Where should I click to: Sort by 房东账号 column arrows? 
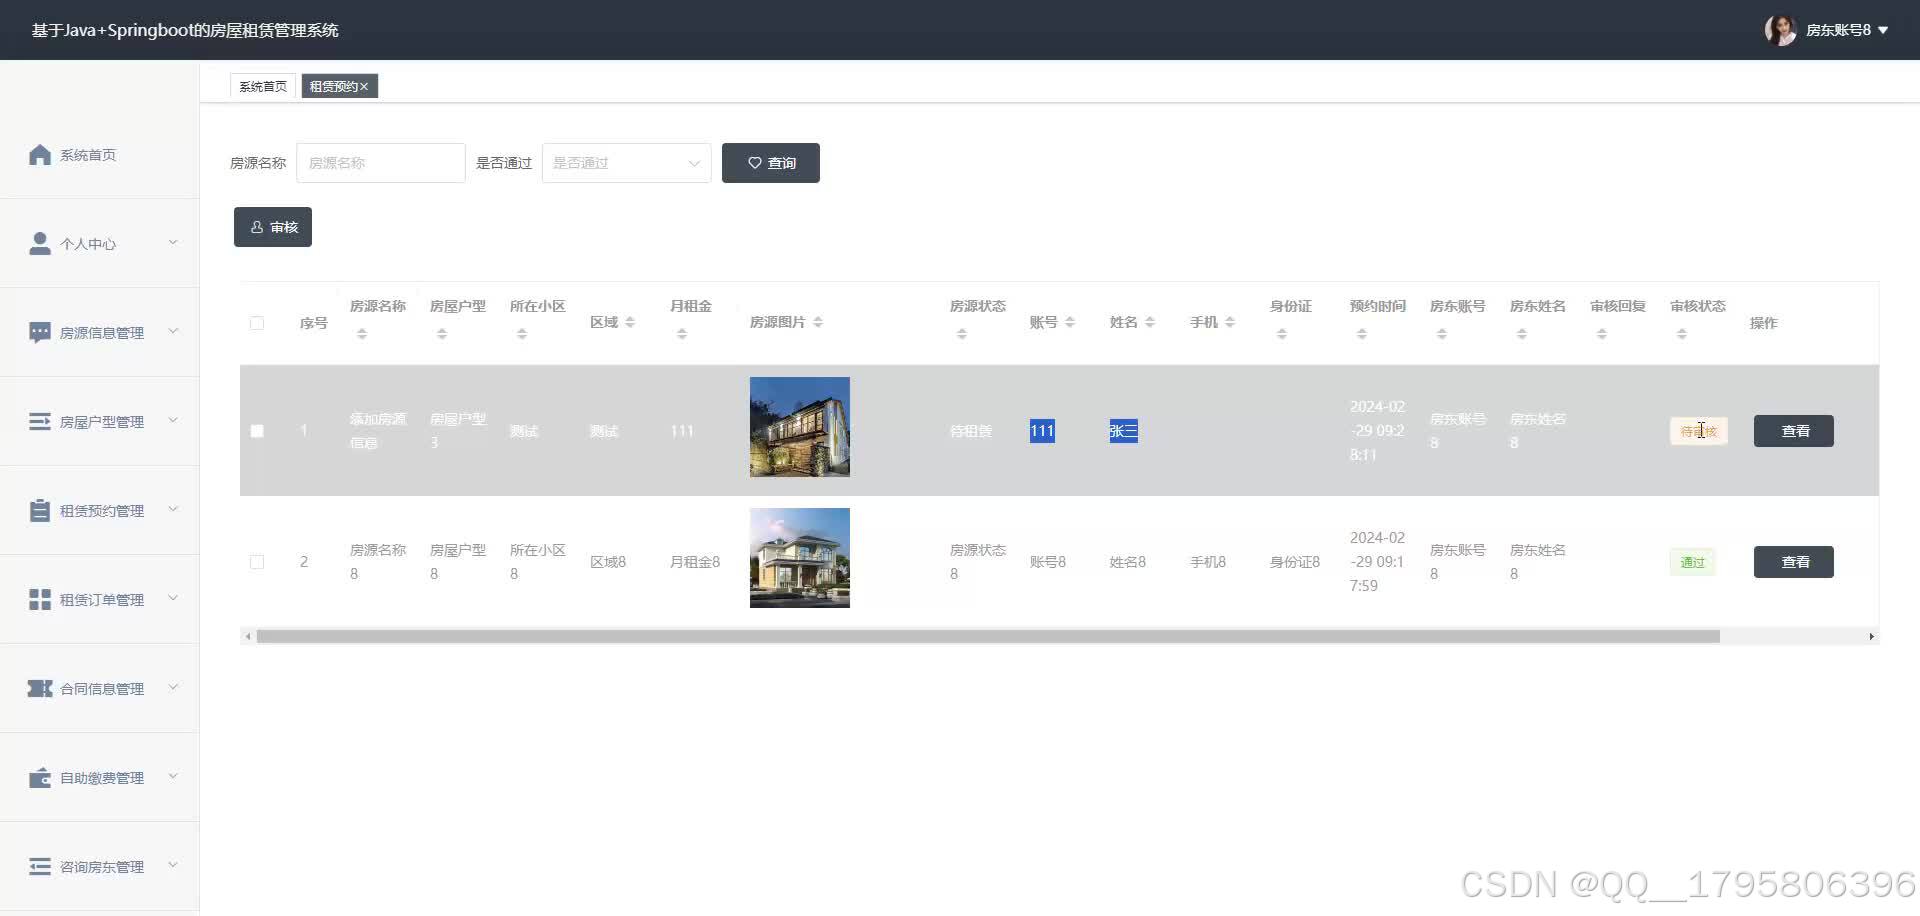(x=1442, y=334)
